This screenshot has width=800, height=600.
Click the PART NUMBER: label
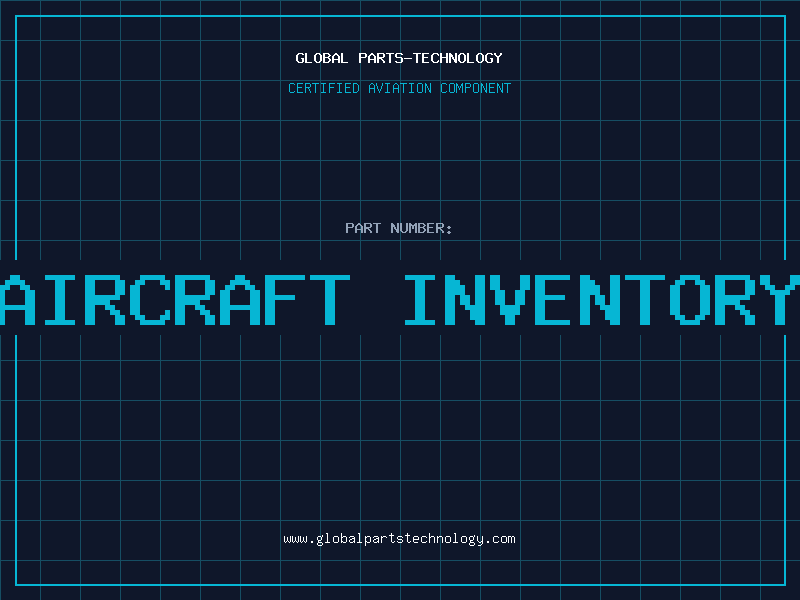click(x=399, y=228)
